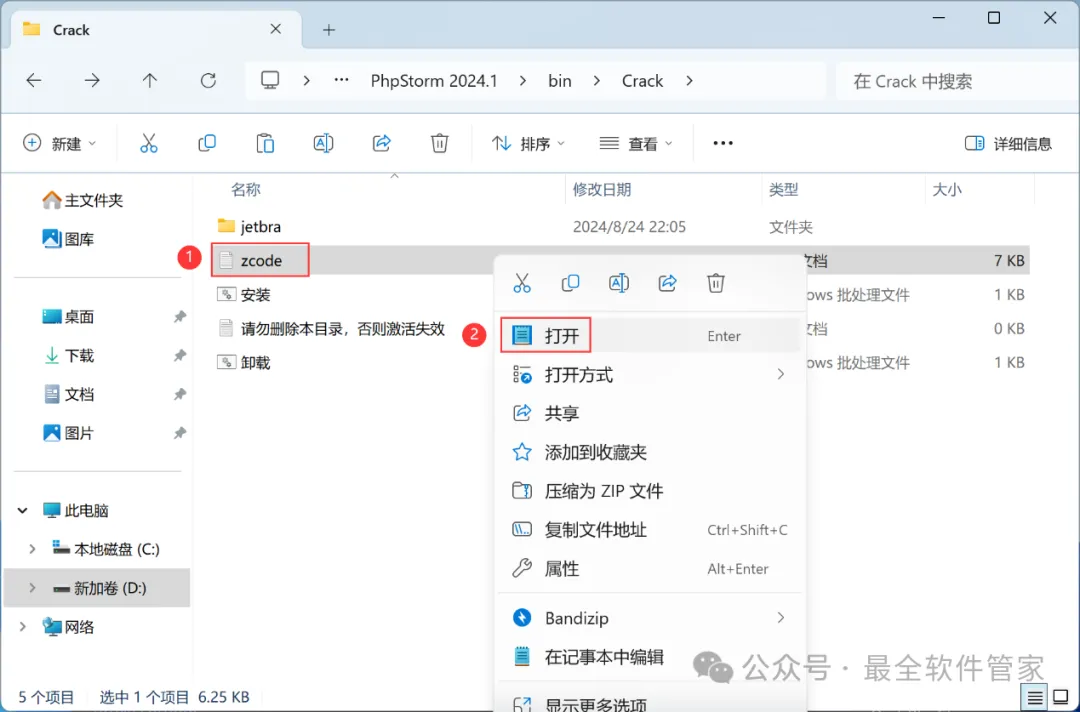Image resolution: width=1080 pixels, height=712 pixels.
Task: Click the Delete trash icon in the toolbar
Action: click(439, 143)
